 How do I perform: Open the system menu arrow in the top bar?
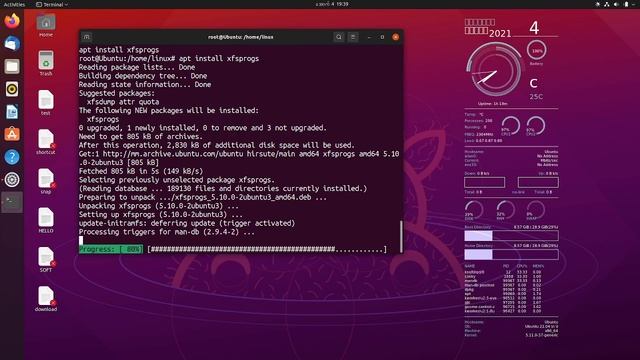point(634,4)
